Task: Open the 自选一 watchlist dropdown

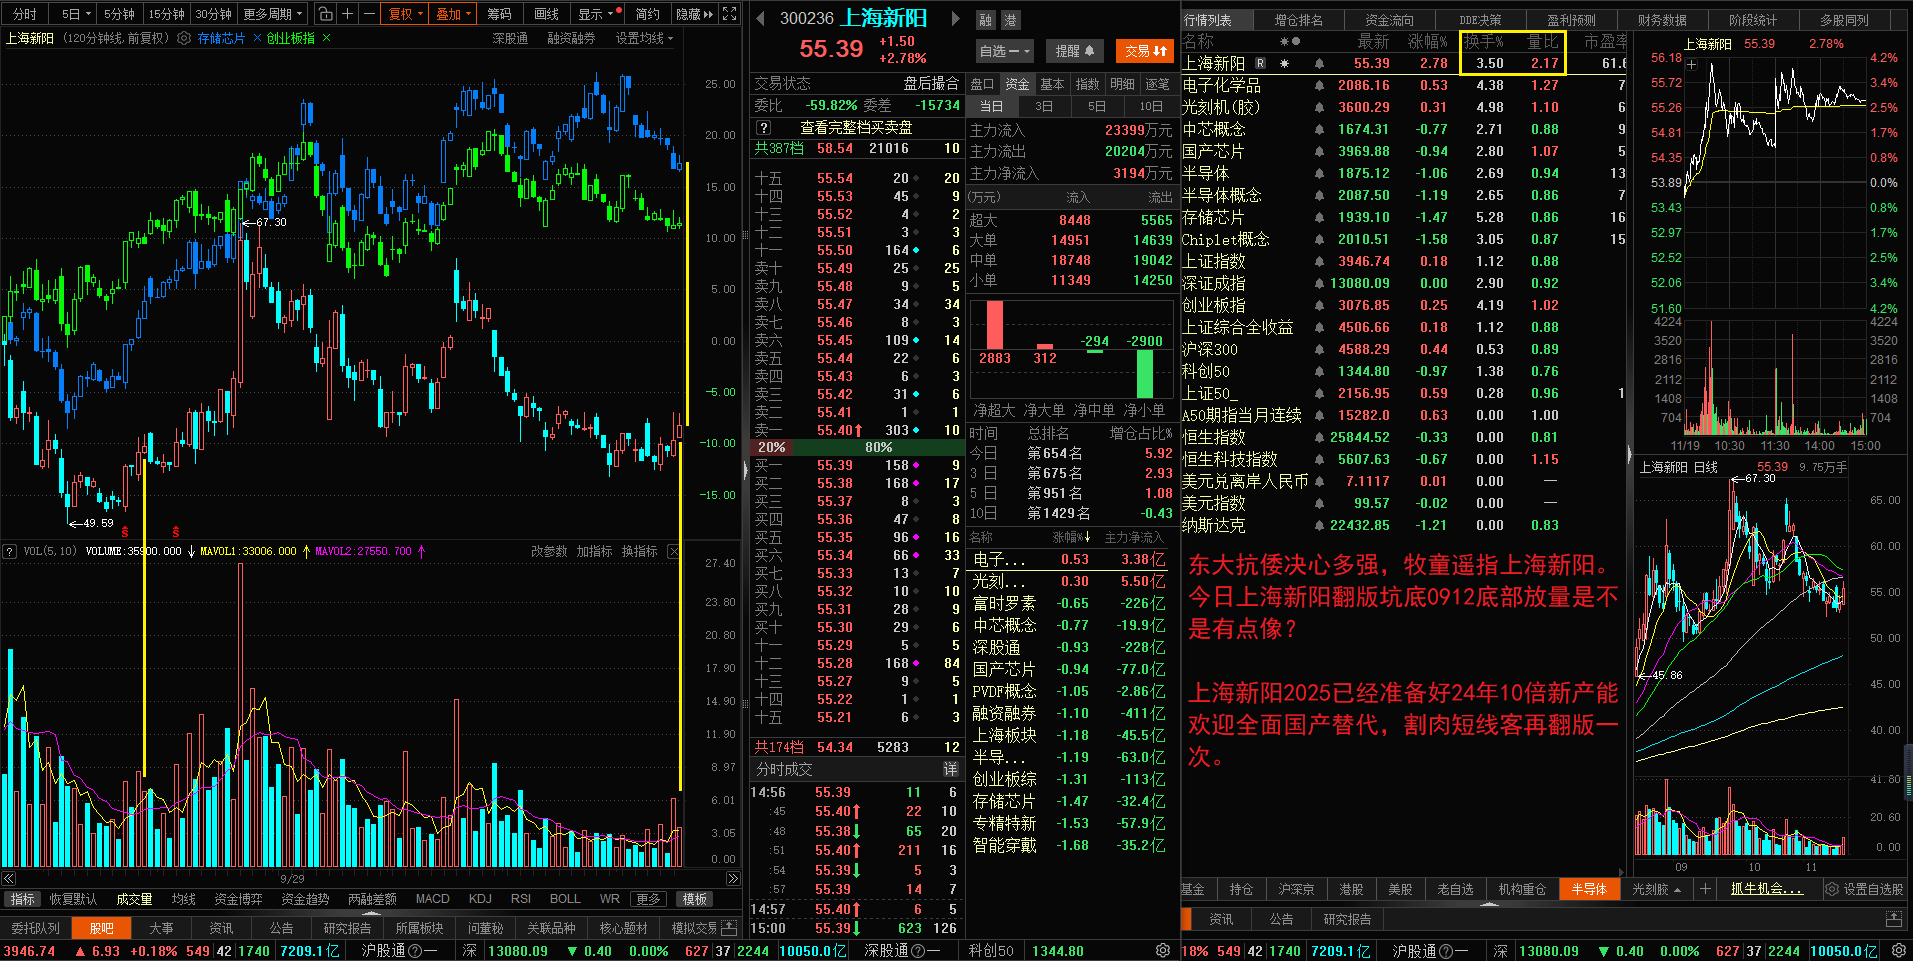Action: pyautogui.click(x=1004, y=50)
